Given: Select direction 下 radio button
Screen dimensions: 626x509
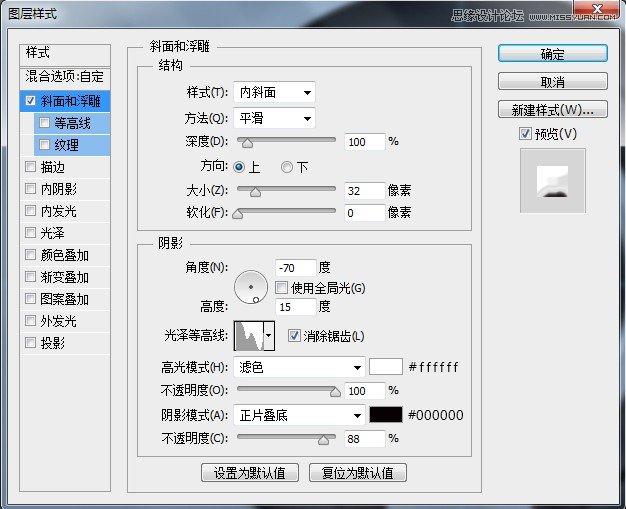Looking at the screenshot, I should pos(287,166).
